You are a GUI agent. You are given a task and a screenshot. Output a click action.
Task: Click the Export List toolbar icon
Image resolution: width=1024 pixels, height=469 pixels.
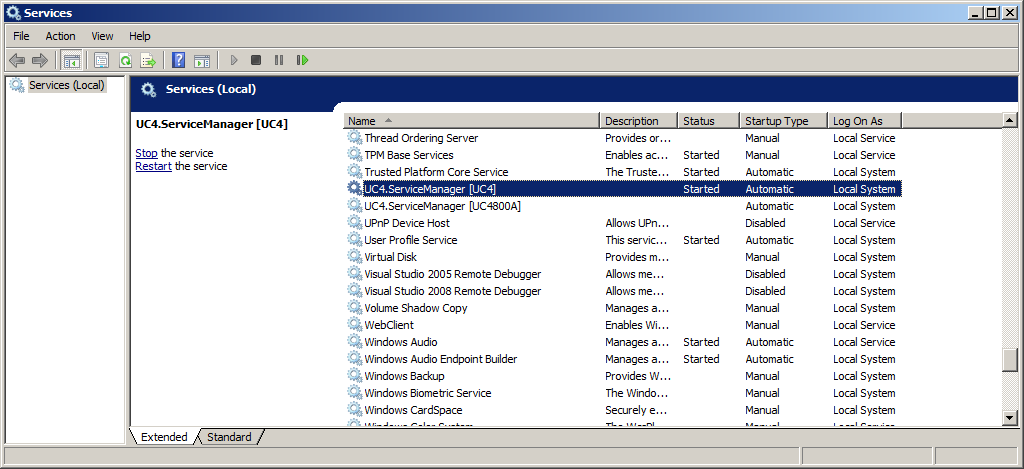click(148, 61)
